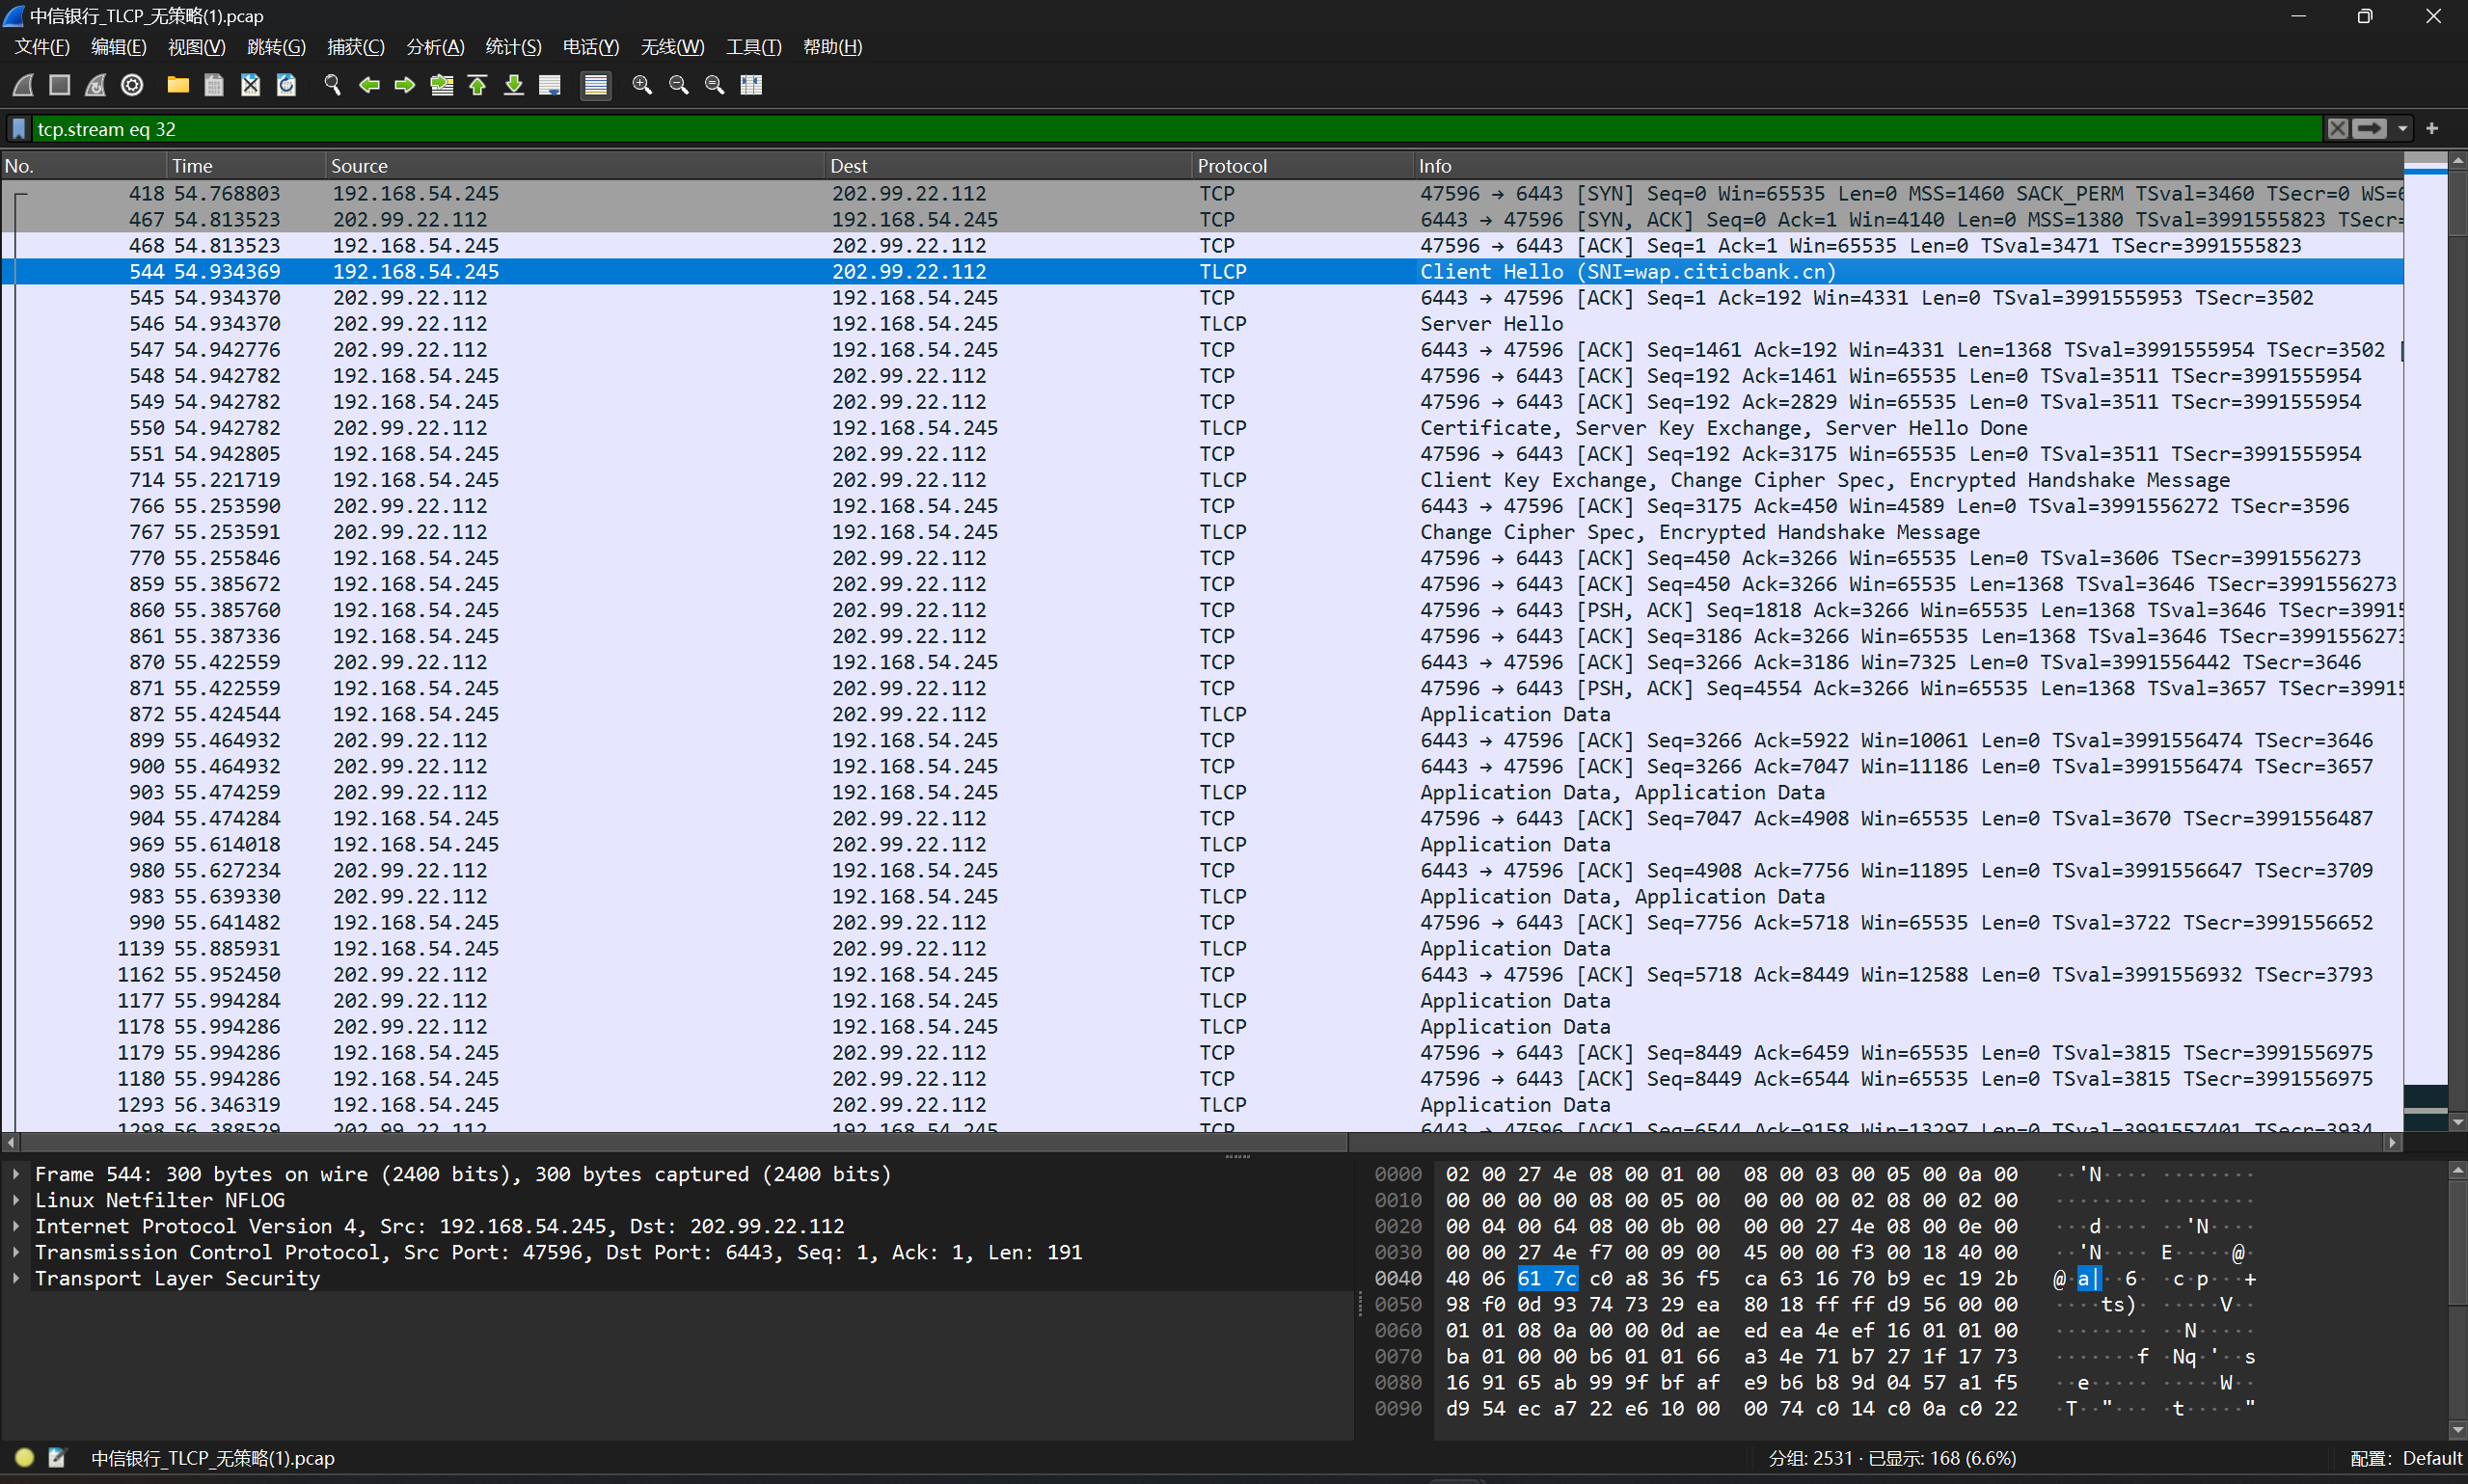The width and height of the screenshot is (2468, 1484).
Task: Toggle packet list colorize rules button
Action: pyautogui.click(x=596, y=85)
